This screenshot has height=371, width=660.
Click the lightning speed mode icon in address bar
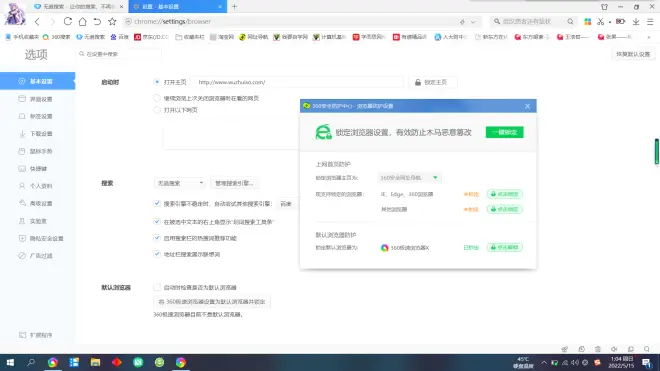click(x=462, y=22)
